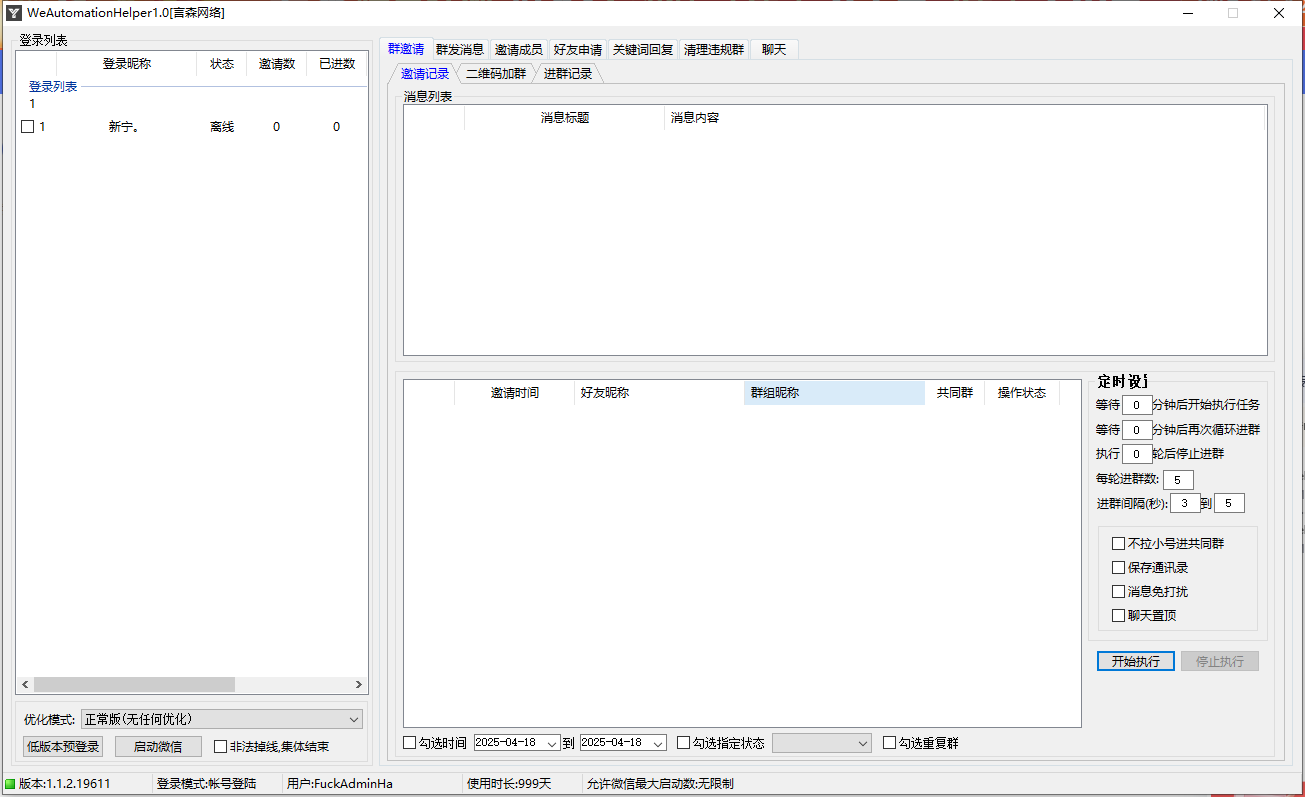Click the login list's left scroll arrow
The height and width of the screenshot is (797, 1305).
pos(25,685)
